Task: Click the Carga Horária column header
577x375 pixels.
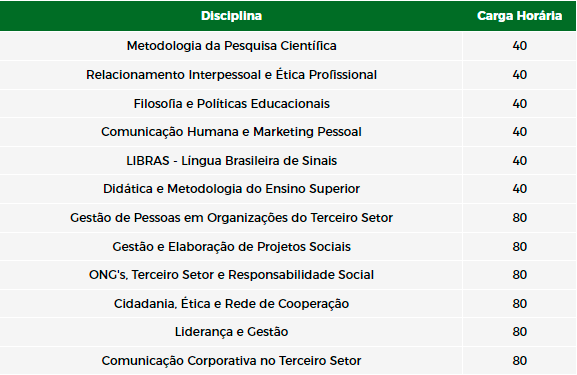Action: (x=519, y=16)
